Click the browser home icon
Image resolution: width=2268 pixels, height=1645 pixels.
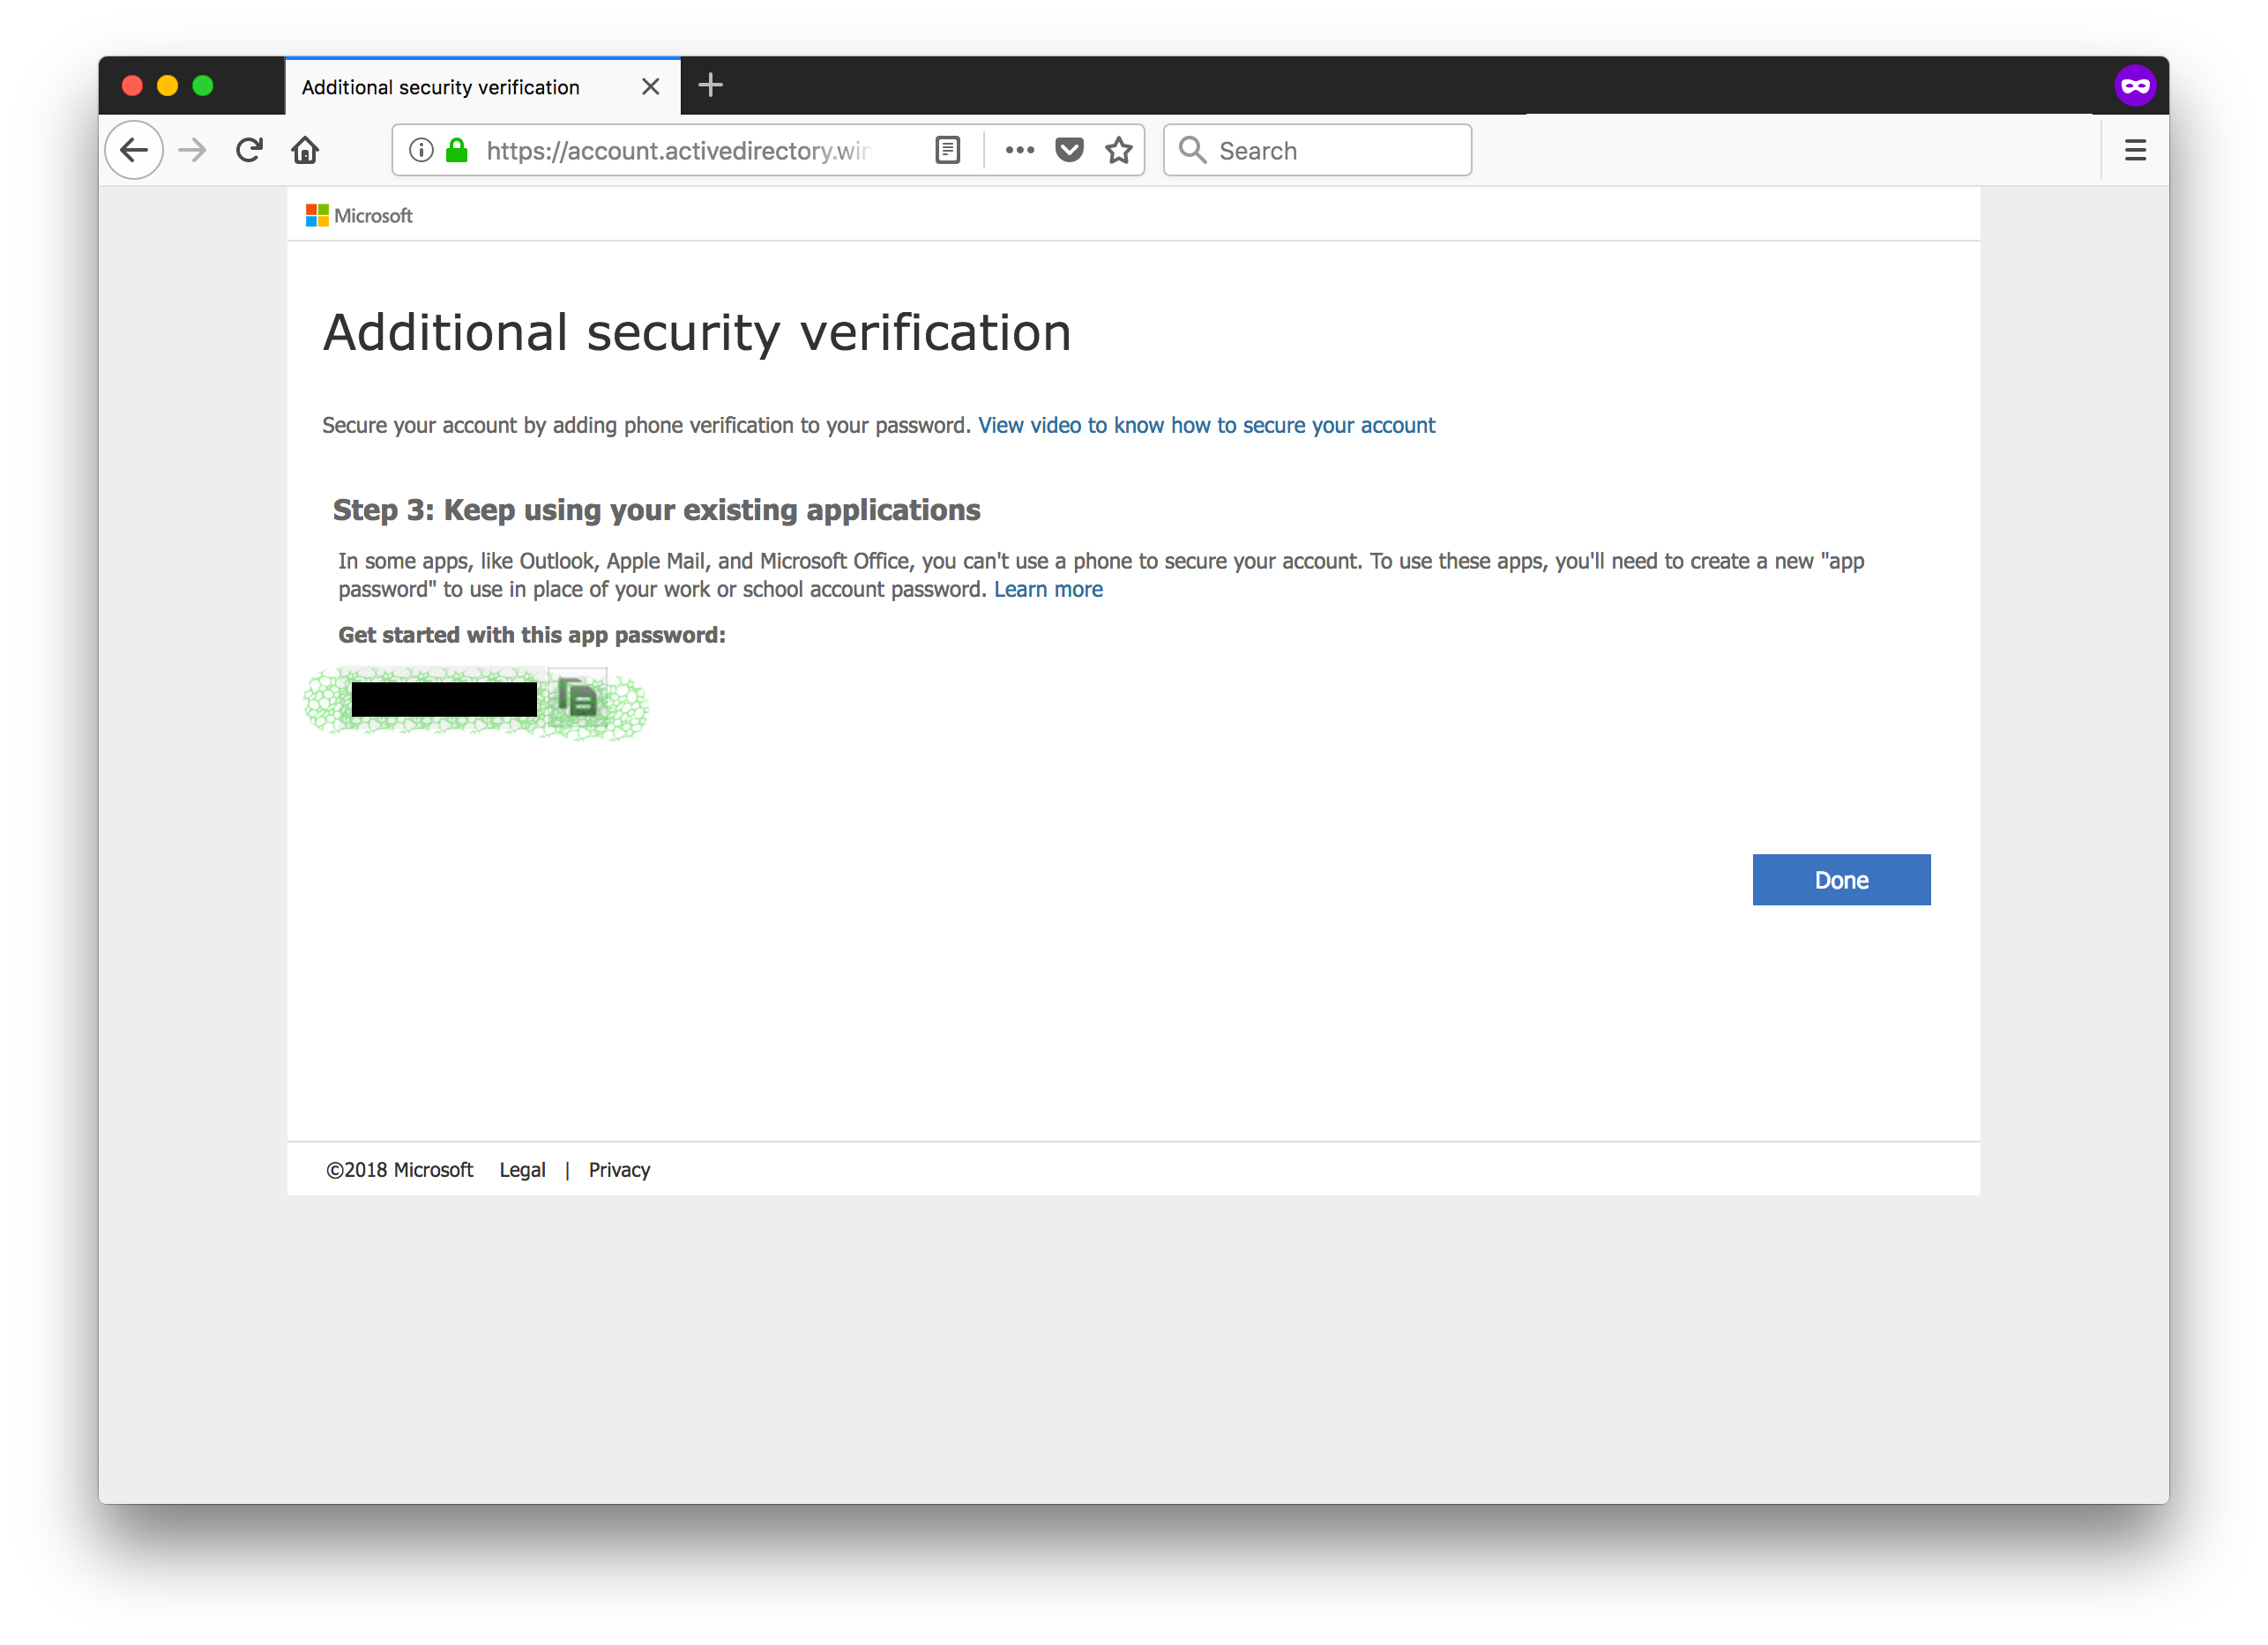[304, 150]
